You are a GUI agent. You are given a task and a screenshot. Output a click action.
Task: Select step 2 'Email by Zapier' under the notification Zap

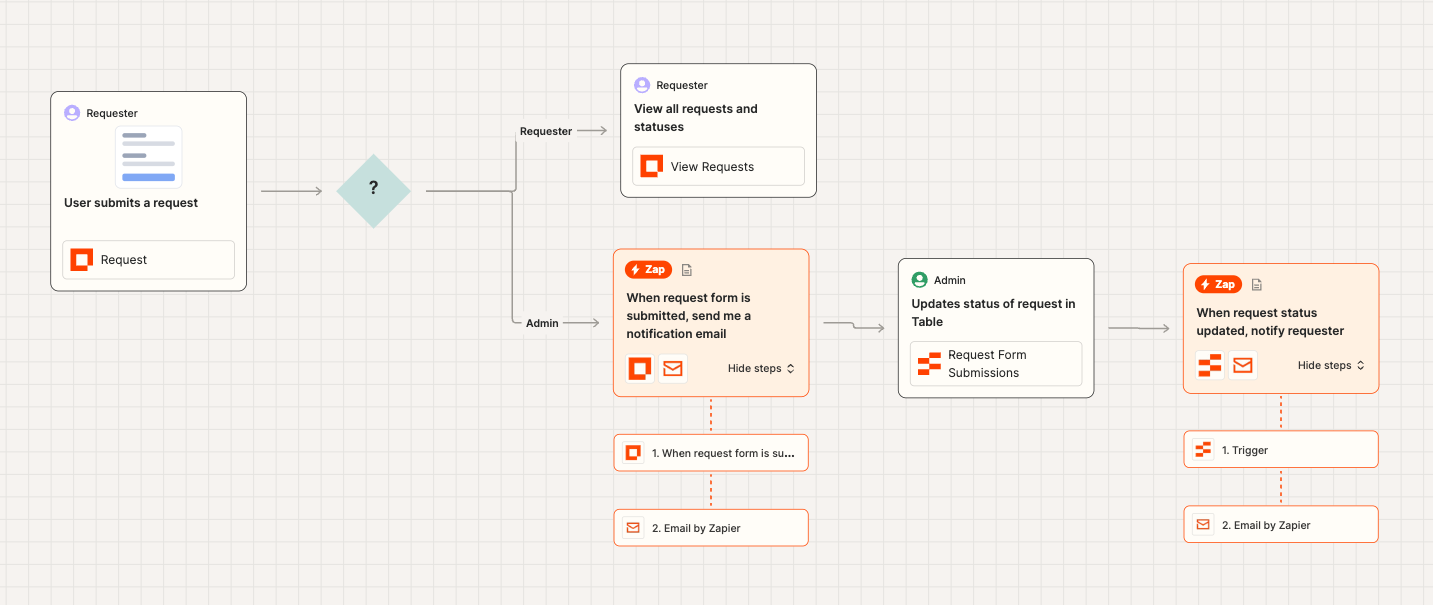click(x=711, y=527)
